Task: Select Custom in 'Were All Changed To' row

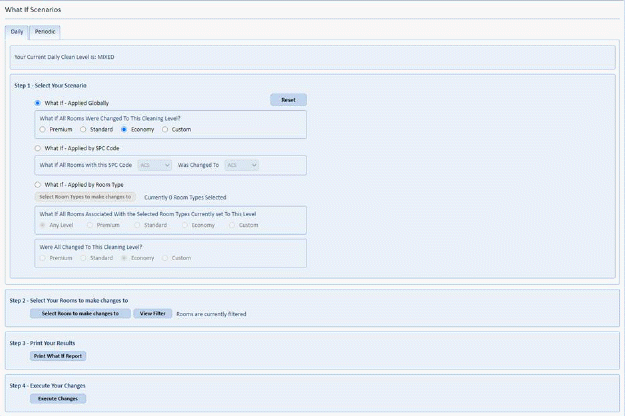Action: pyautogui.click(x=165, y=258)
